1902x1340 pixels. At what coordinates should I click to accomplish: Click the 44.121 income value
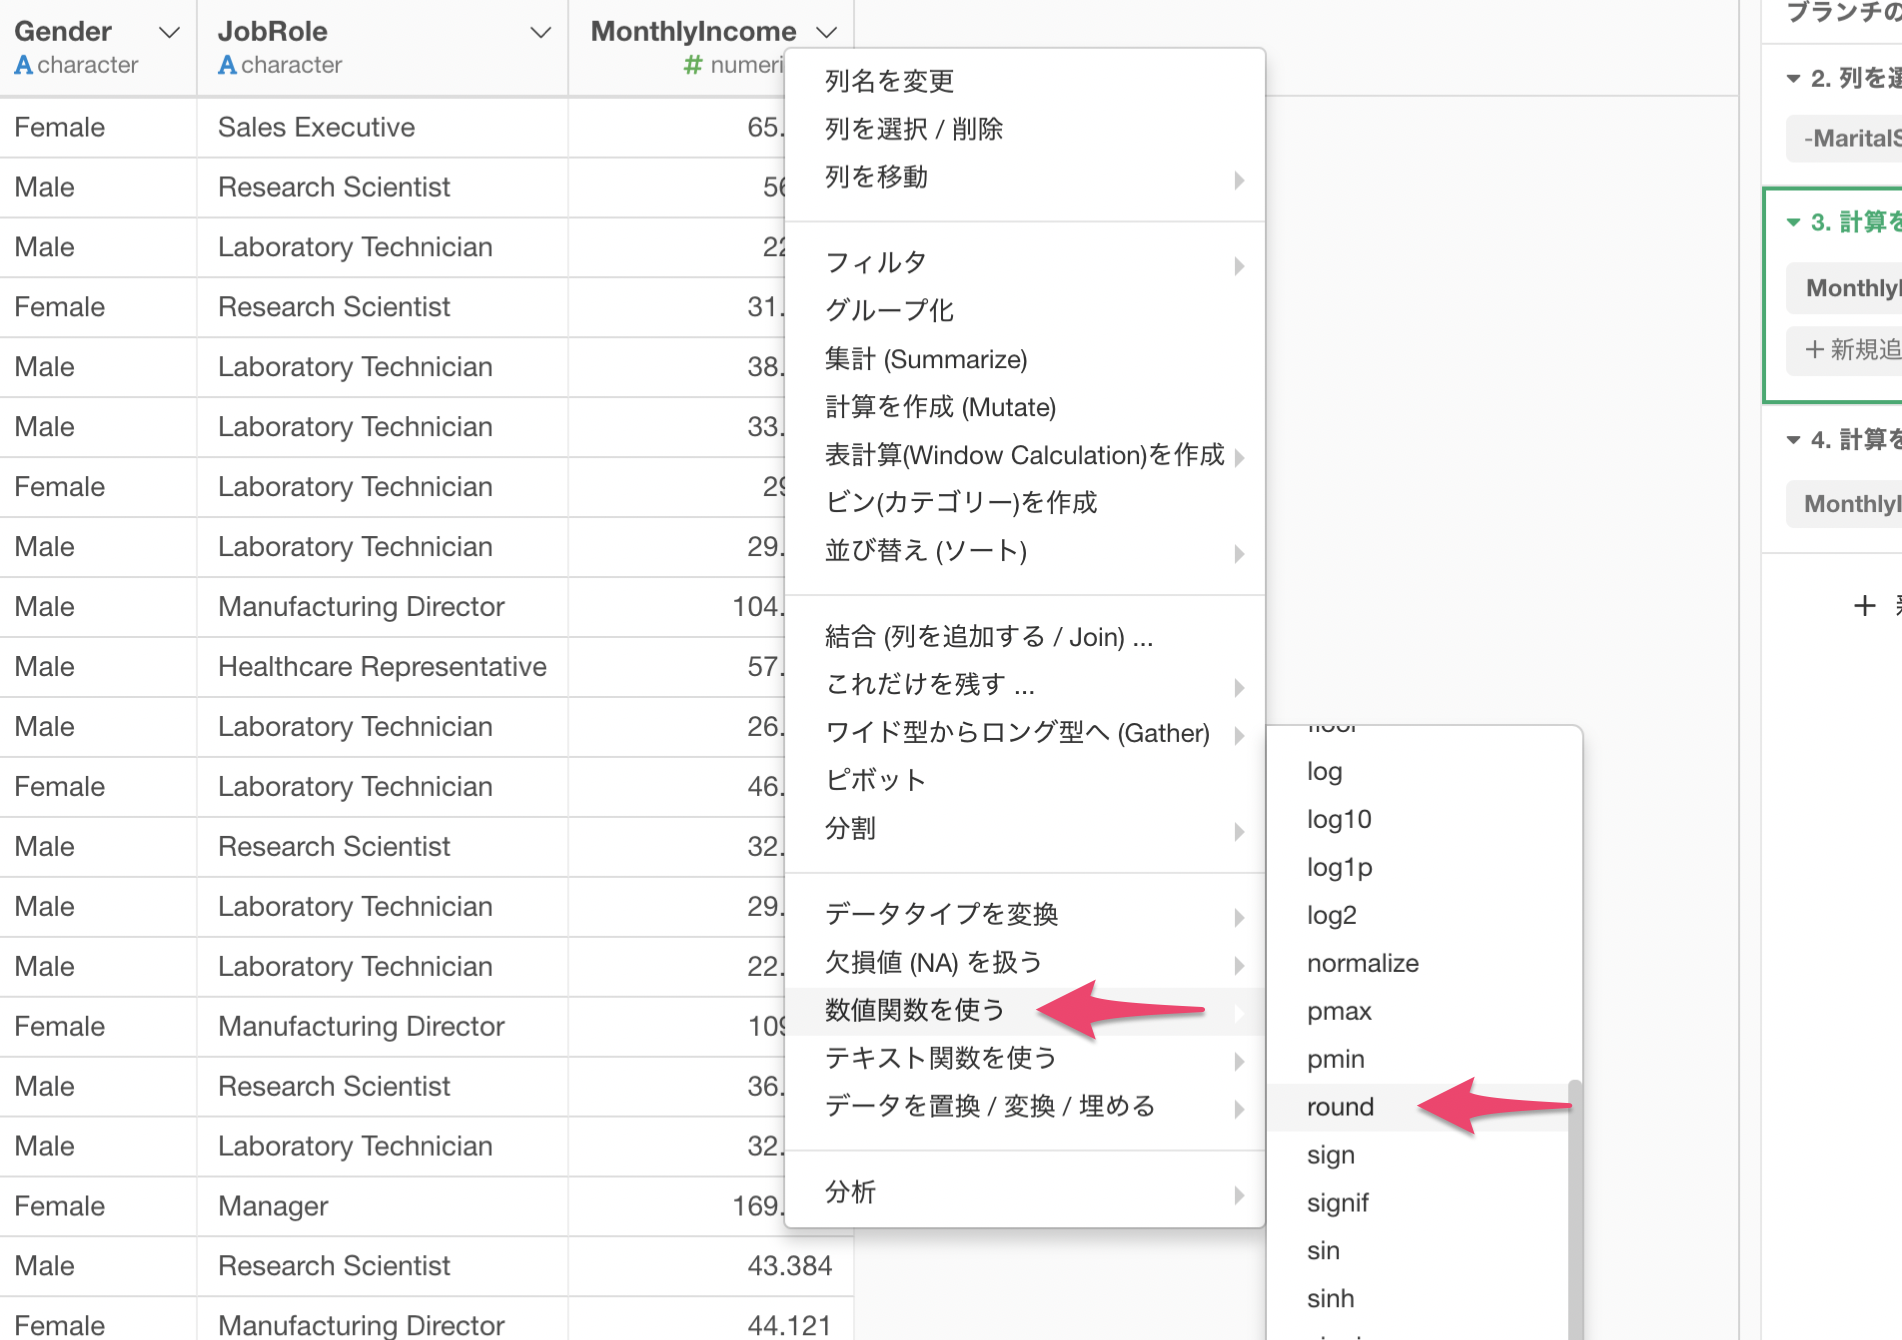(x=790, y=1326)
